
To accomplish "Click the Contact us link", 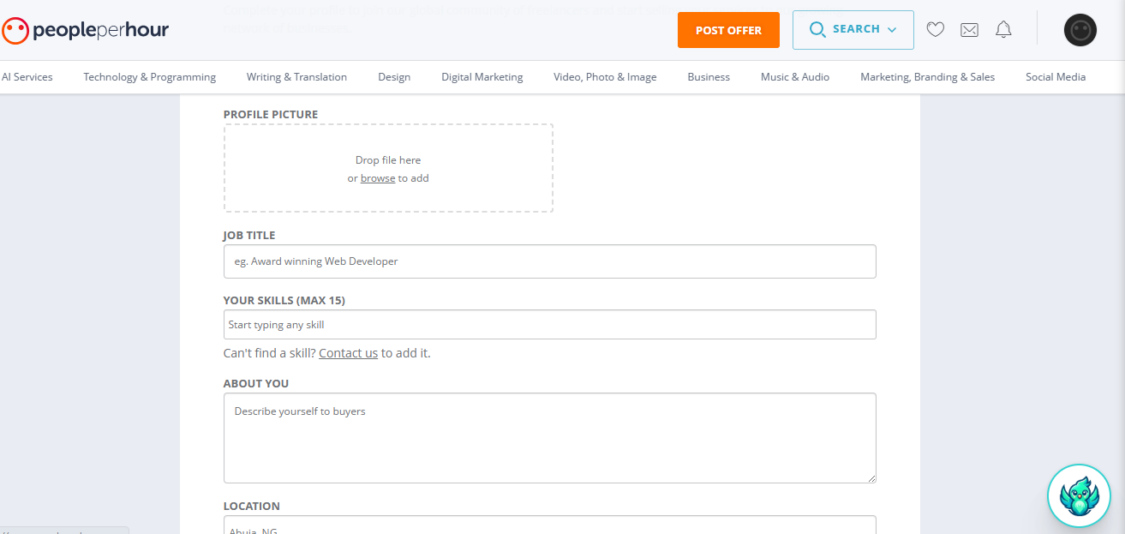I will [348, 353].
